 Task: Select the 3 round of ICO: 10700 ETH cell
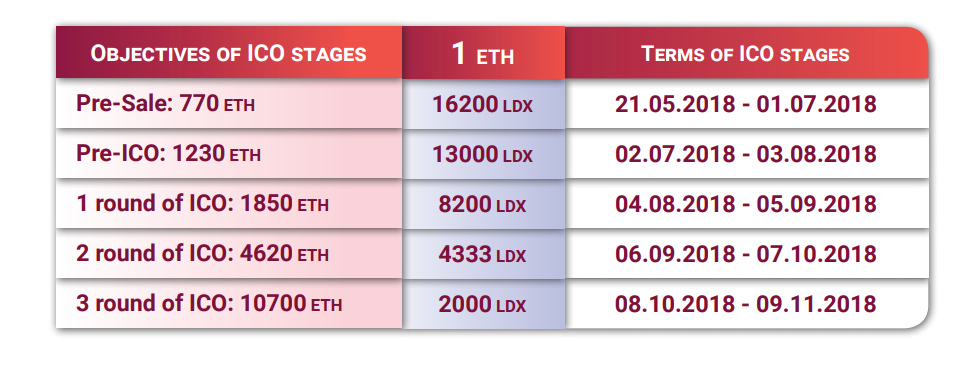click(x=229, y=303)
